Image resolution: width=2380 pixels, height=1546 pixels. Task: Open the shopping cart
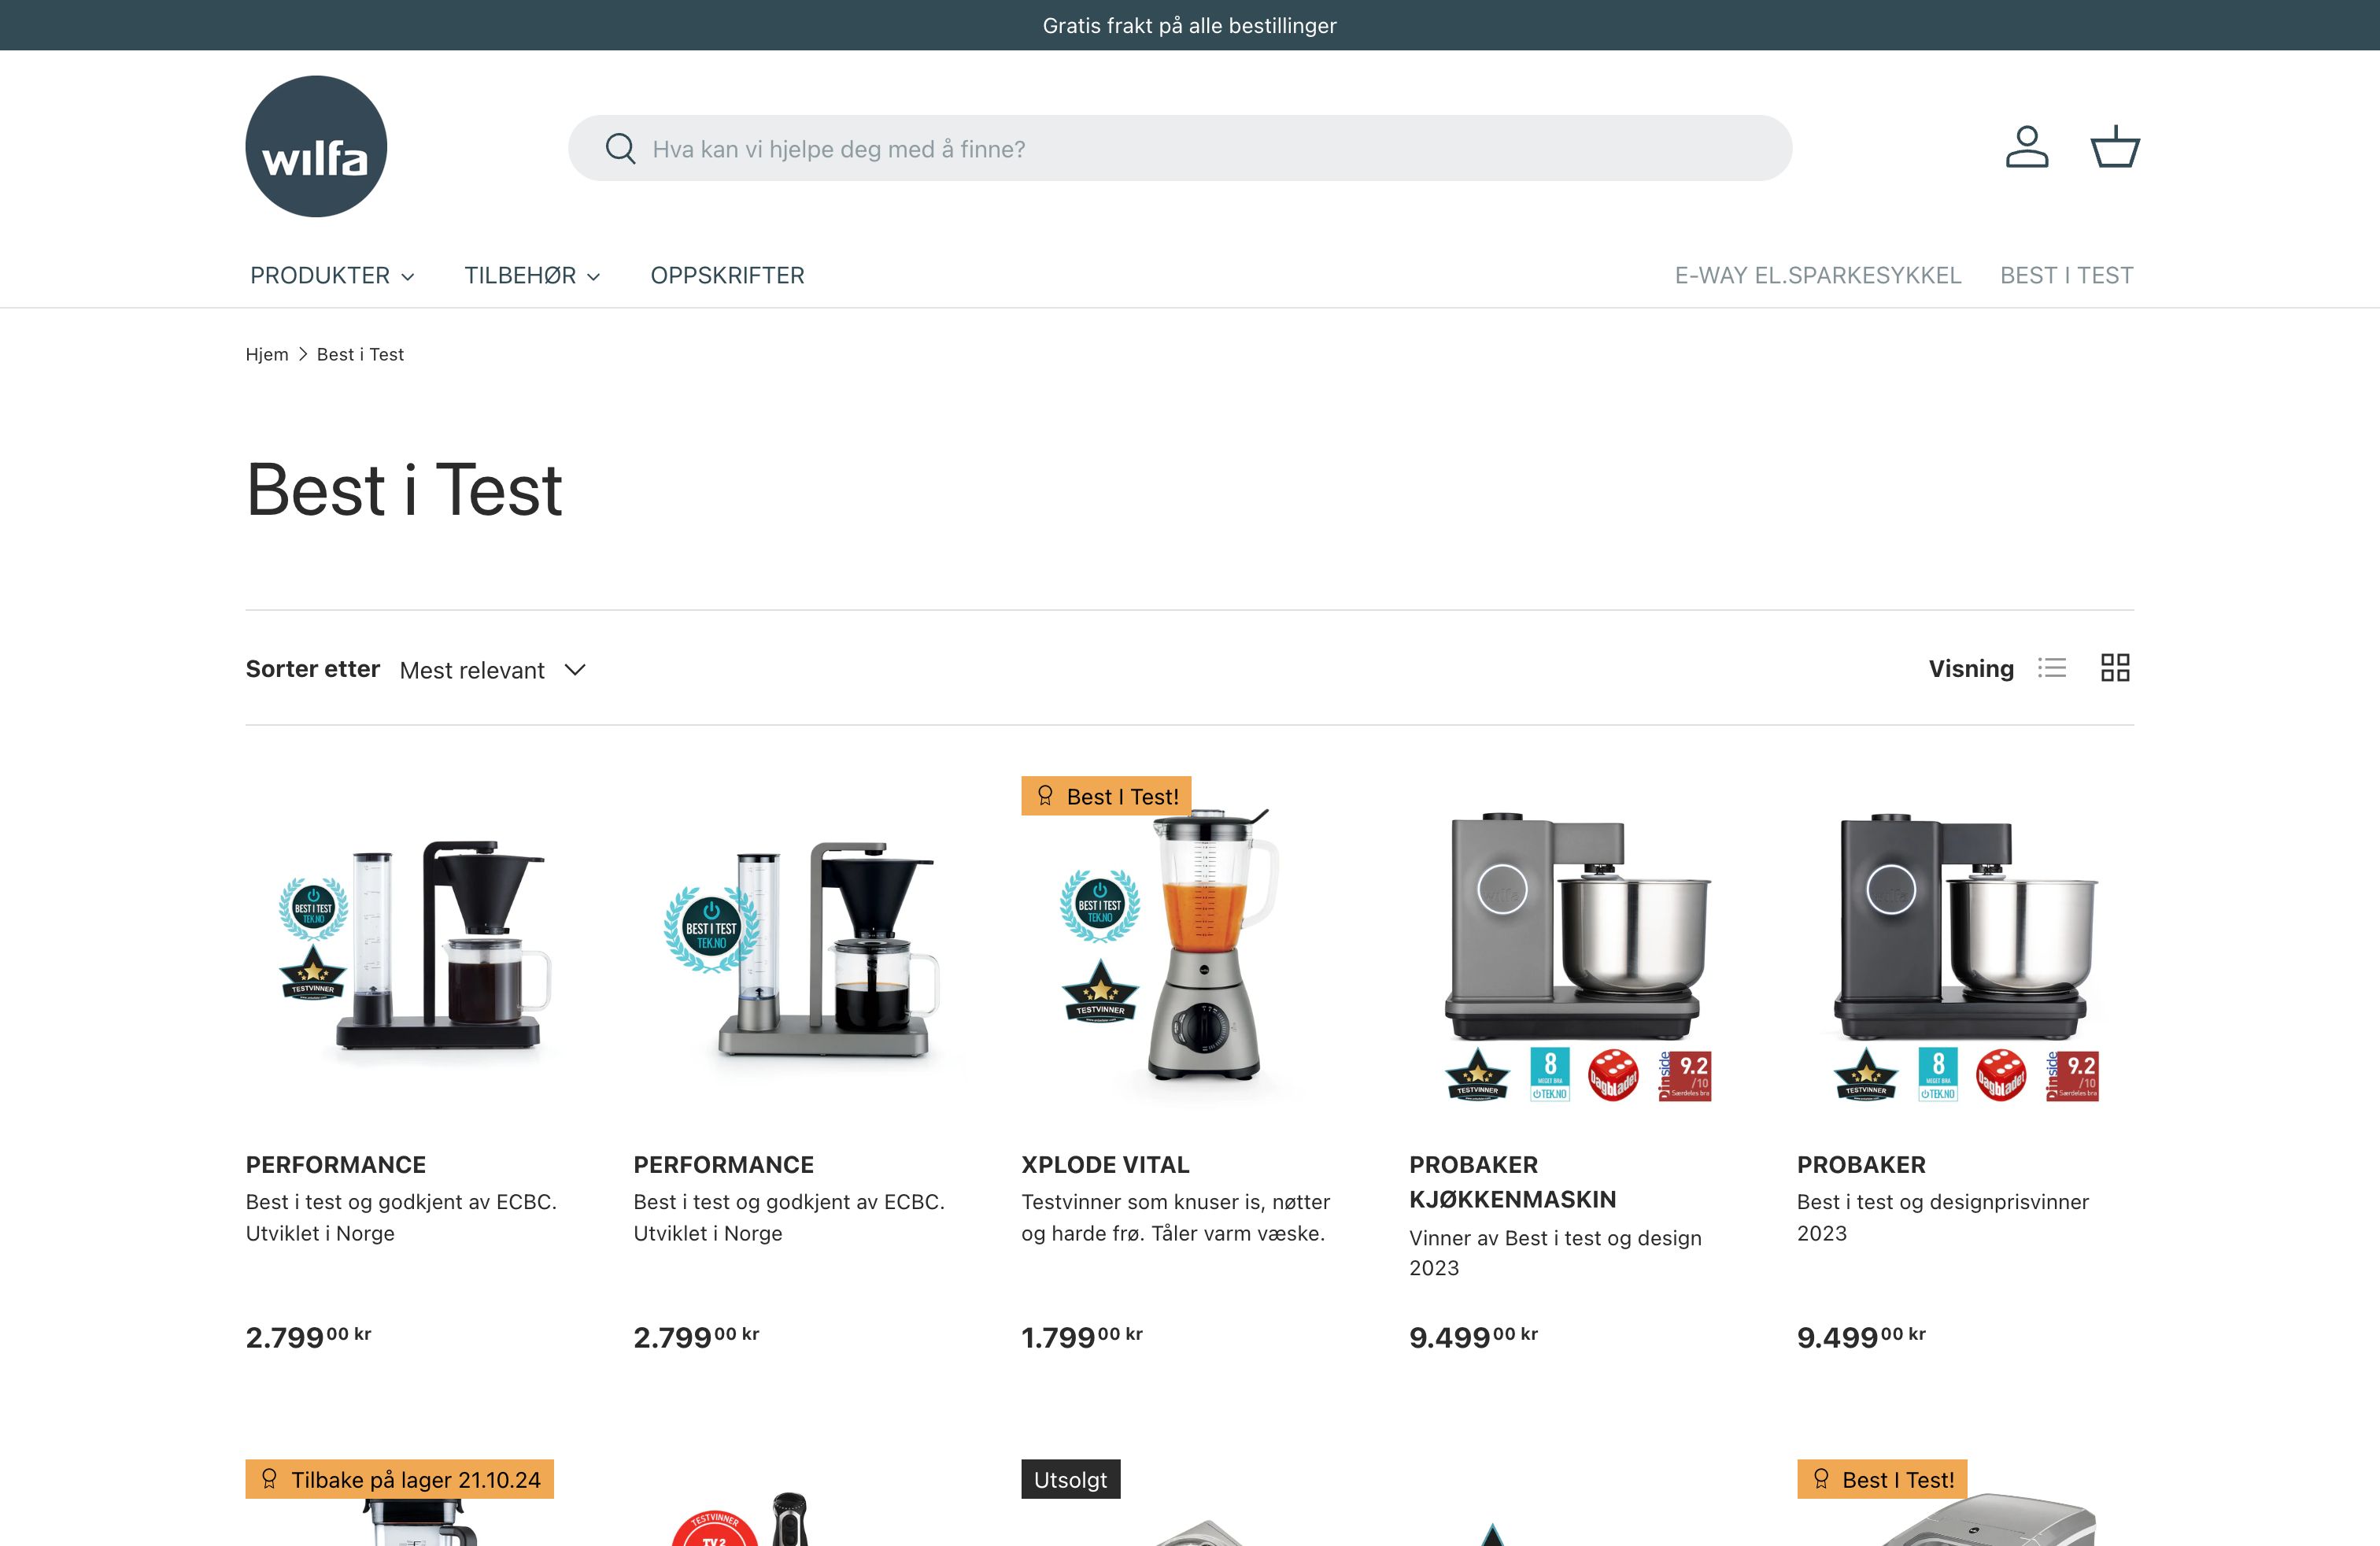(2115, 146)
